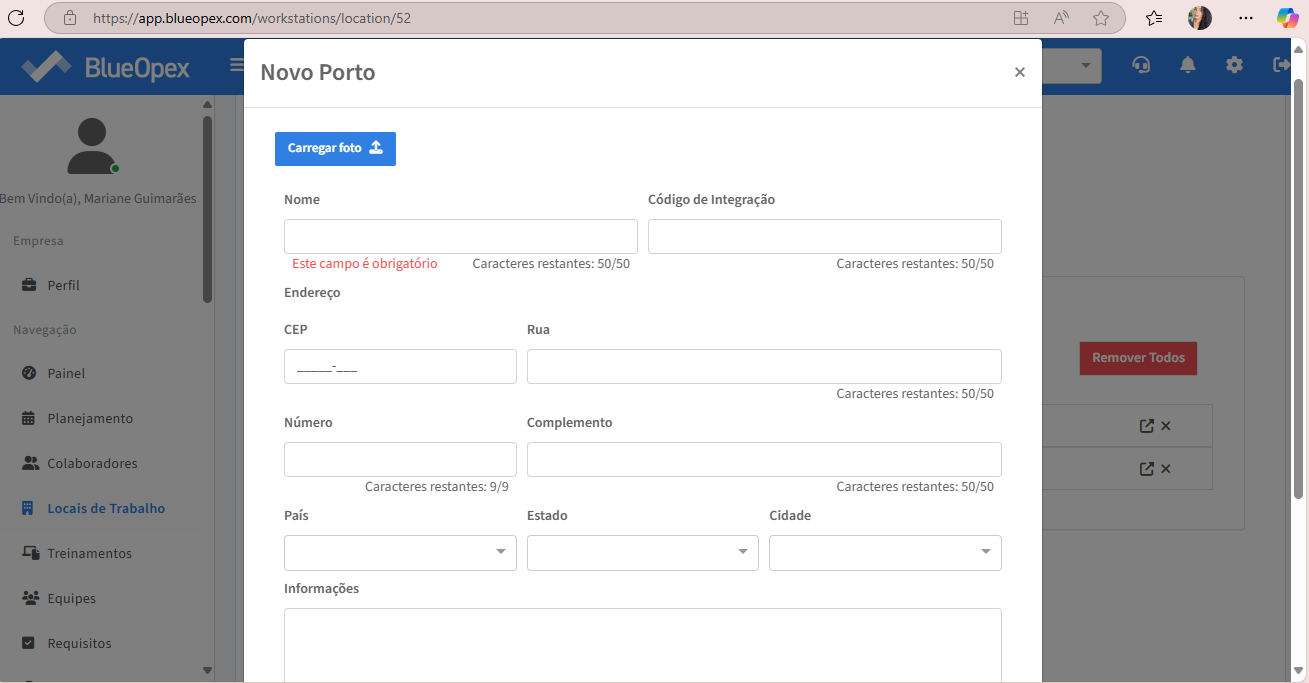Click the Este campo é obrigatório message
The width and height of the screenshot is (1309, 683).
click(365, 263)
